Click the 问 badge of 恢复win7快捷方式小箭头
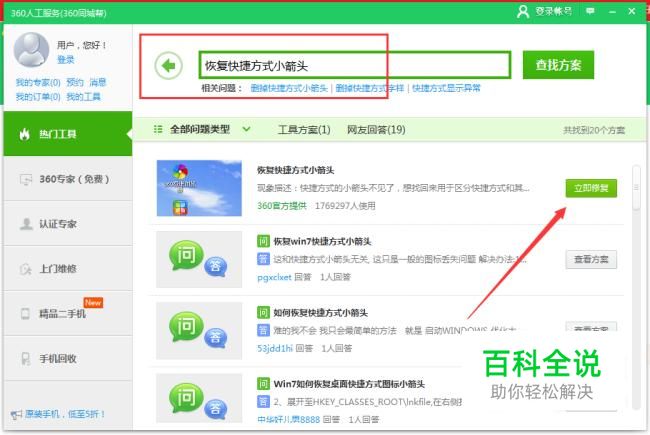The image size is (650, 435). 263,241
